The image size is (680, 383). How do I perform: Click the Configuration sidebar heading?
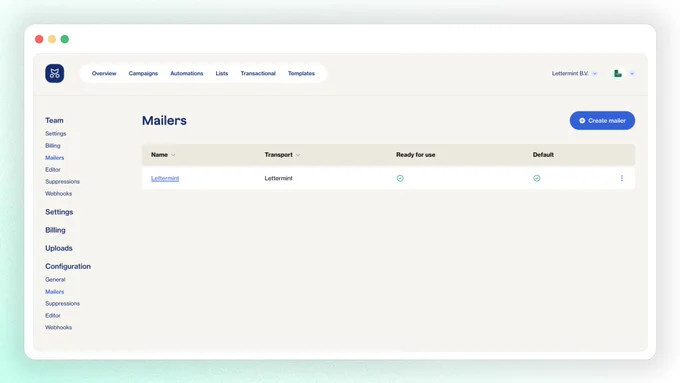pyautogui.click(x=68, y=266)
